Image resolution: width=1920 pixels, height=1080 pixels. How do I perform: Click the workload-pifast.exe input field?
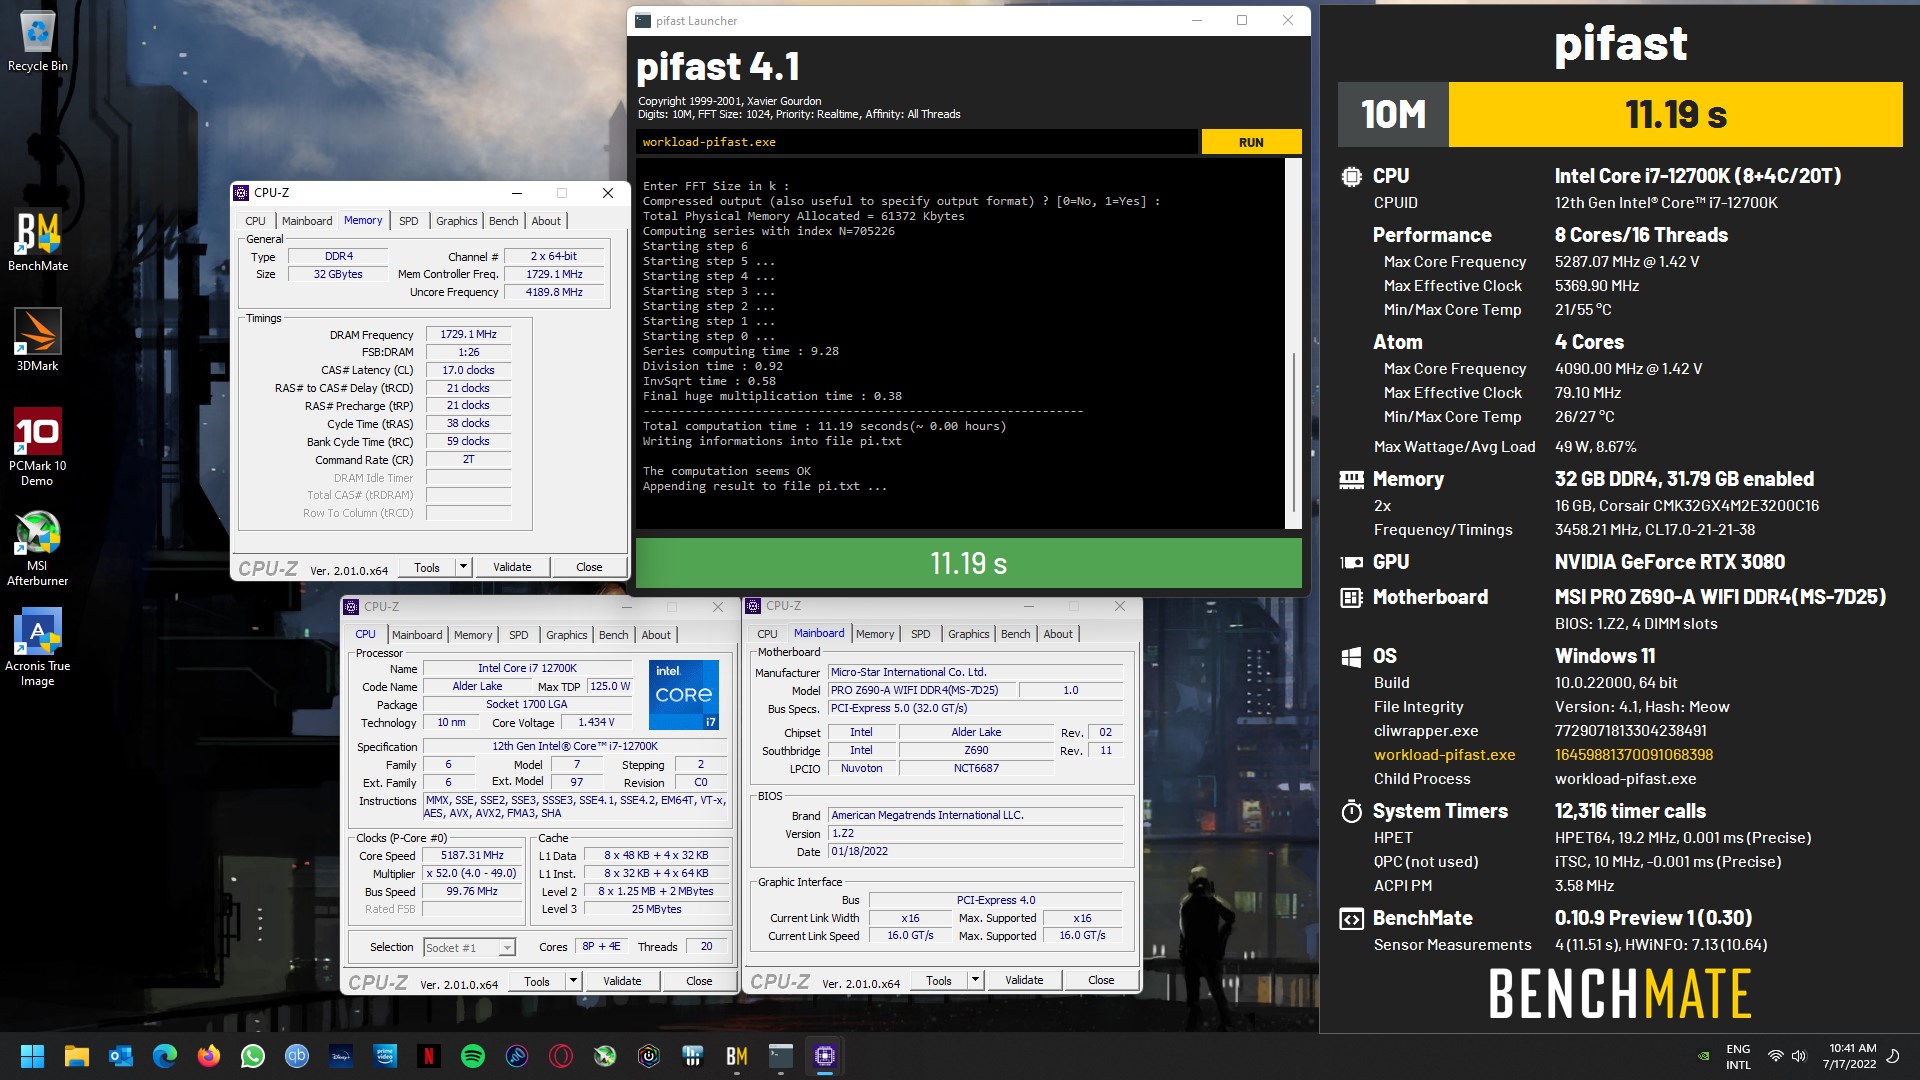tap(916, 142)
